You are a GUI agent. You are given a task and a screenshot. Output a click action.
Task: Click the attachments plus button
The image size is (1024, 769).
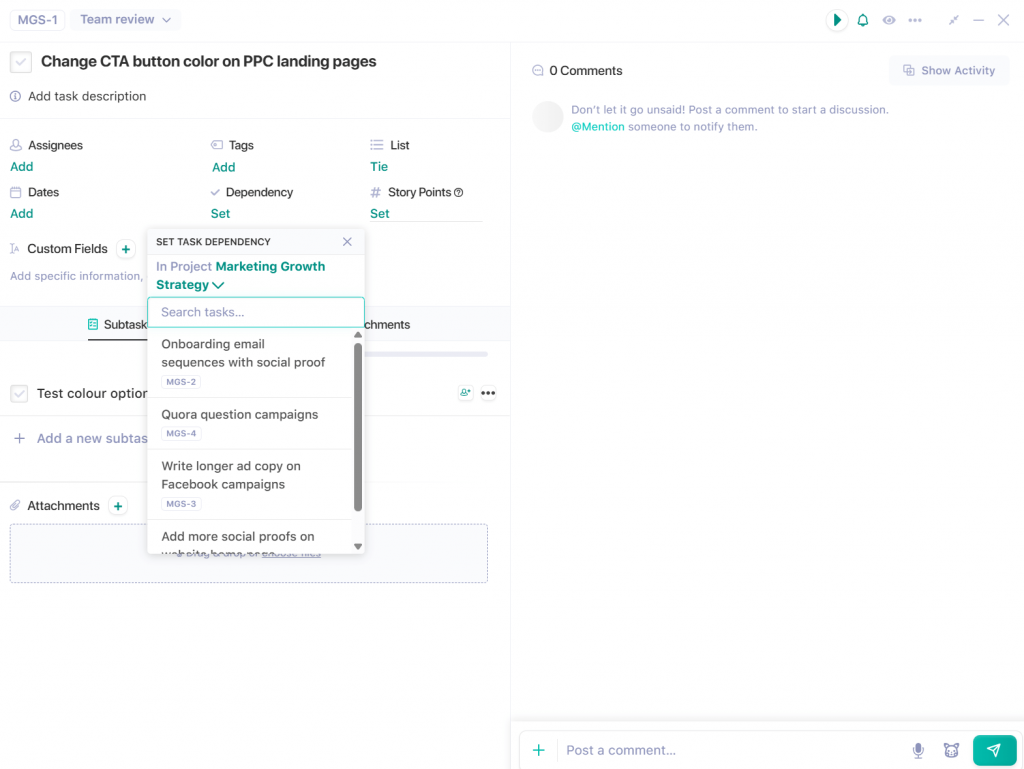(x=118, y=506)
